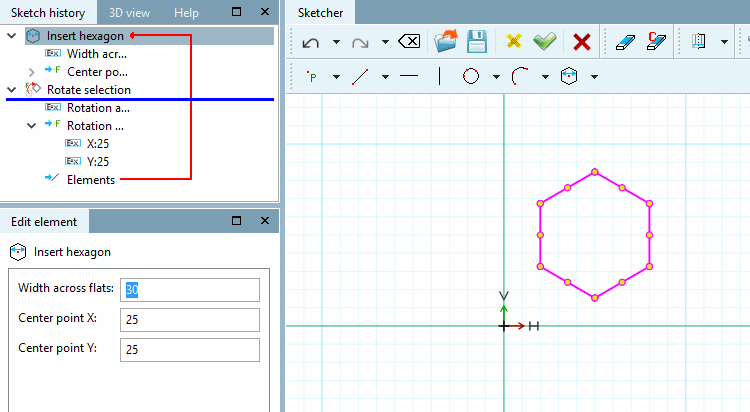Click the Center point Y input field

click(x=190, y=350)
